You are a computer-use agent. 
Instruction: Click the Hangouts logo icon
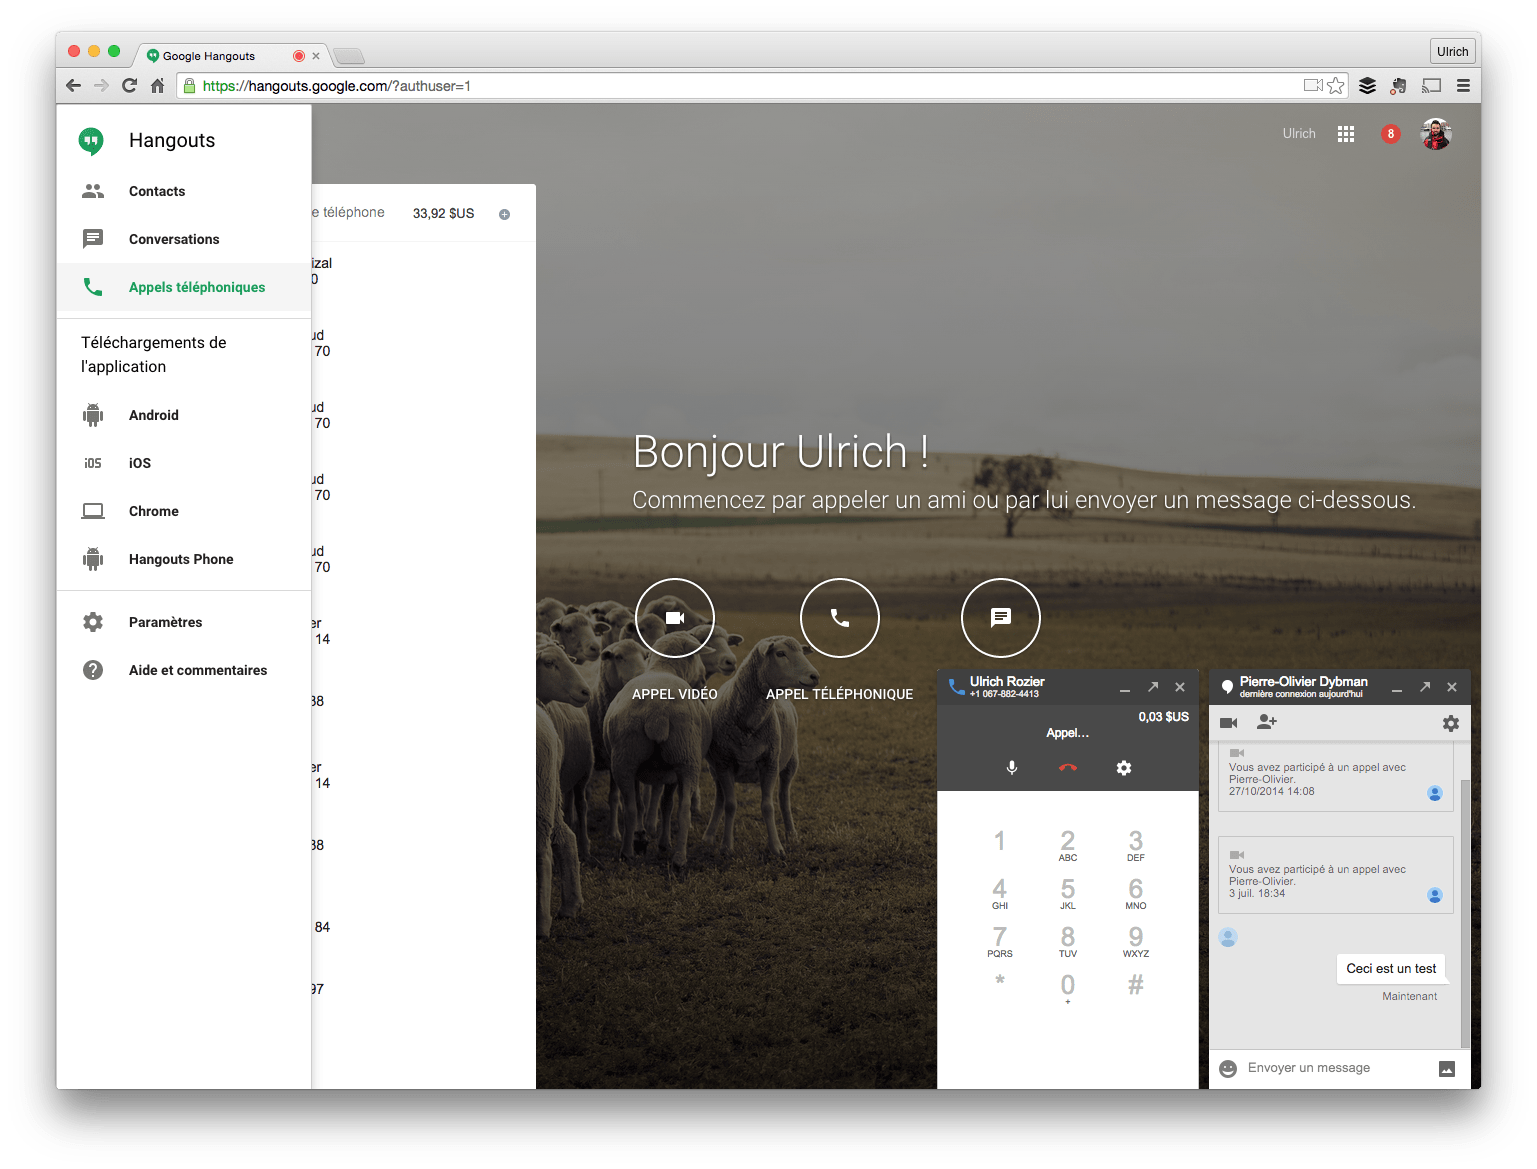[91, 141]
